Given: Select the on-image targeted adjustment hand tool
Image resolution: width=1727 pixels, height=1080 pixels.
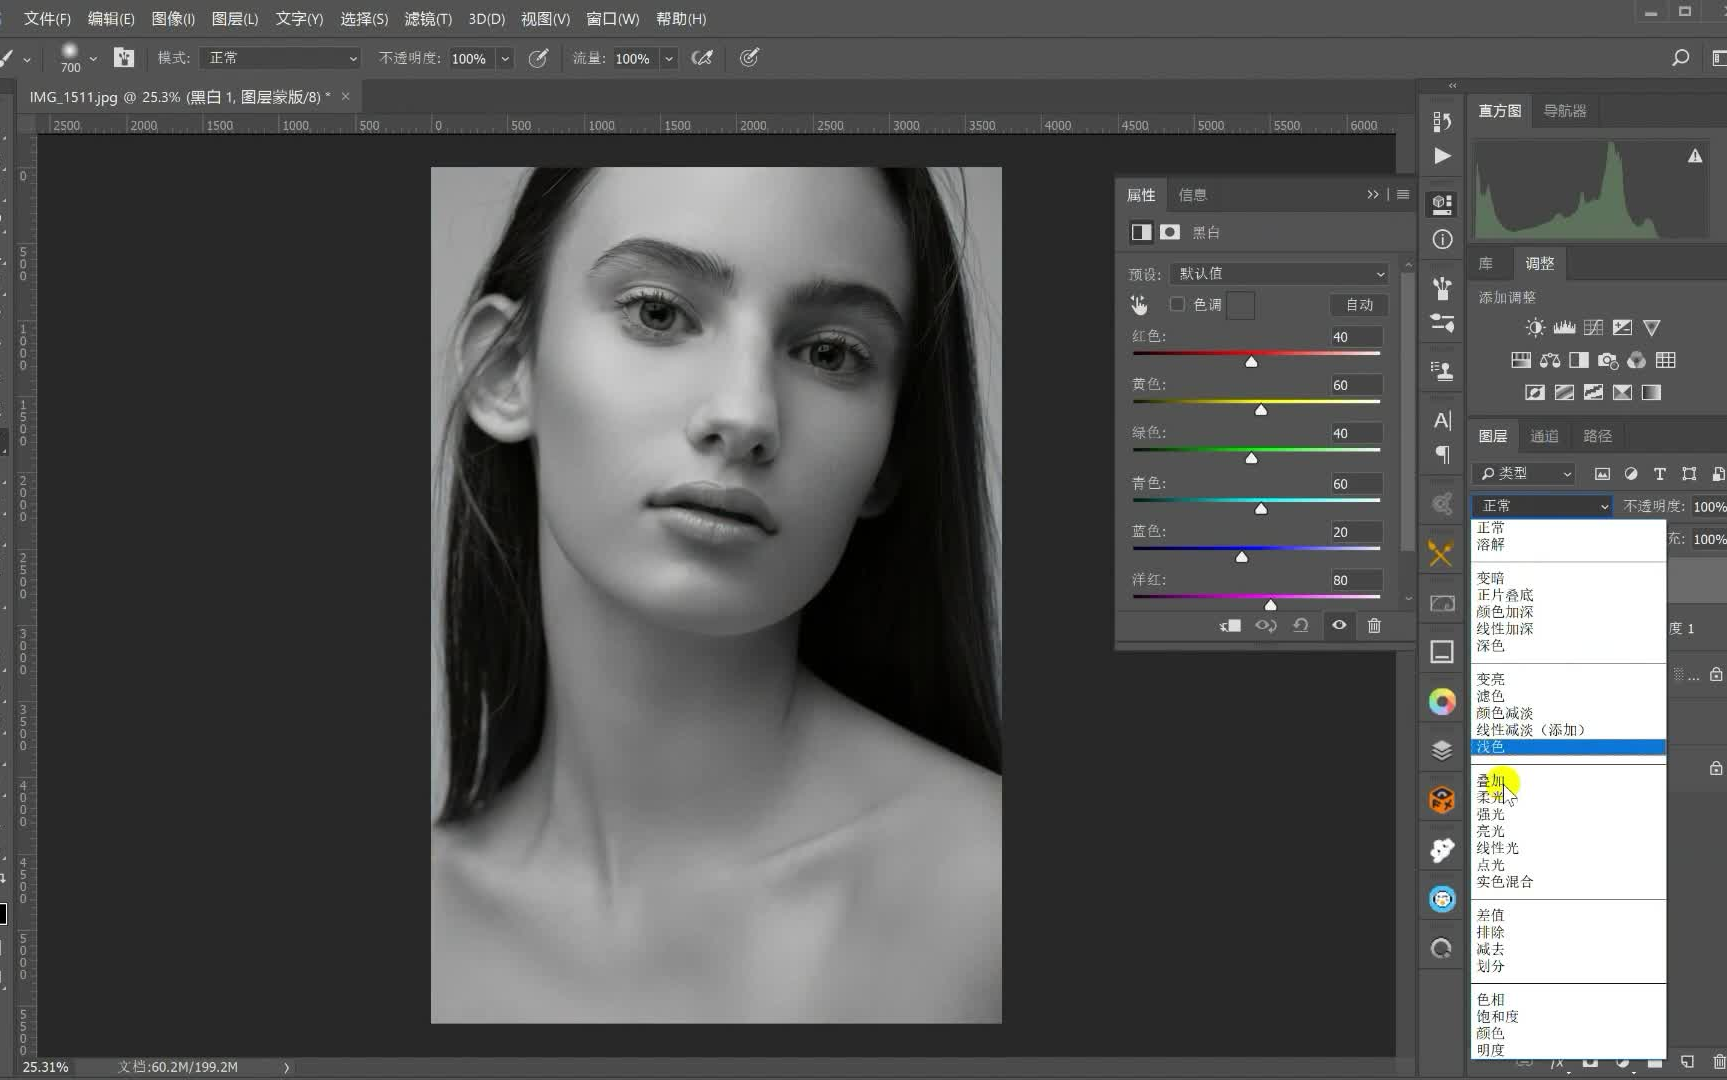Looking at the screenshot, I should point(1139,305).
